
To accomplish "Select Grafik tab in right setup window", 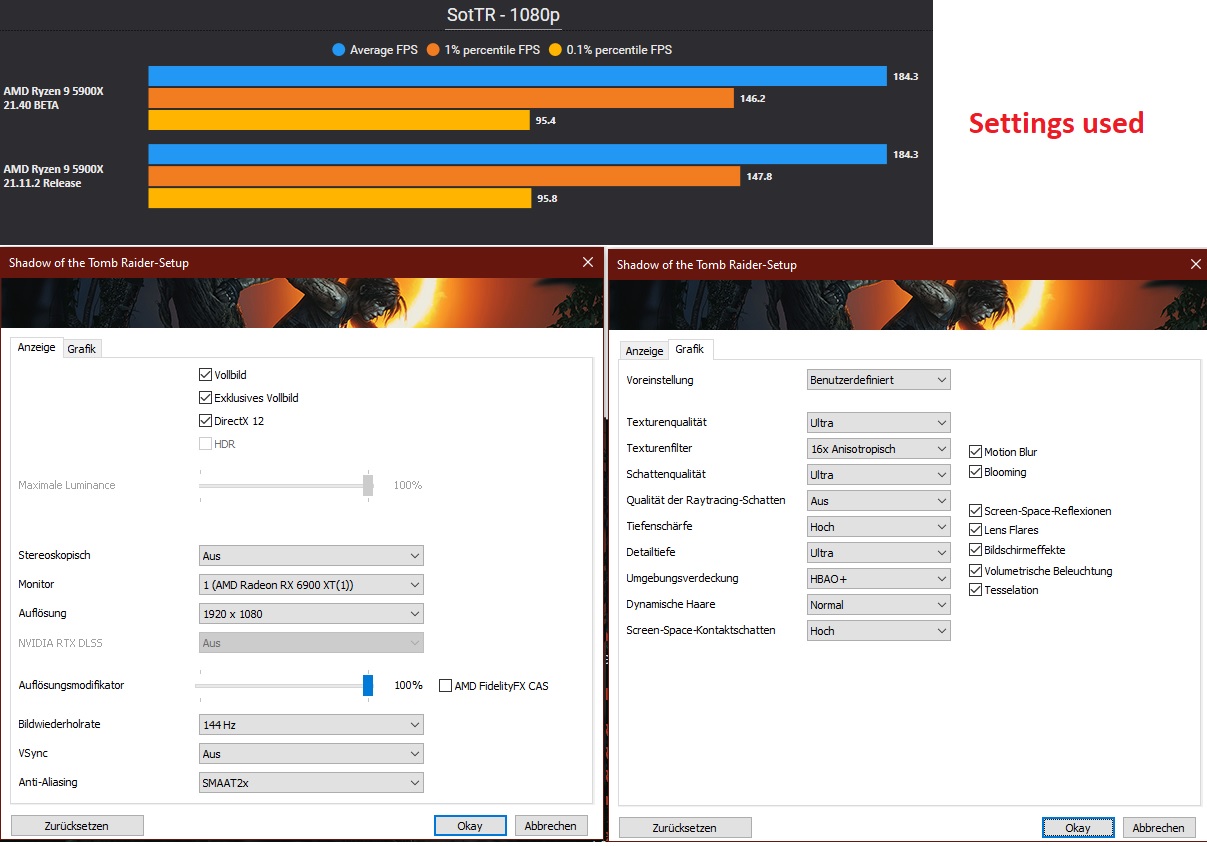I will [690, 349].
